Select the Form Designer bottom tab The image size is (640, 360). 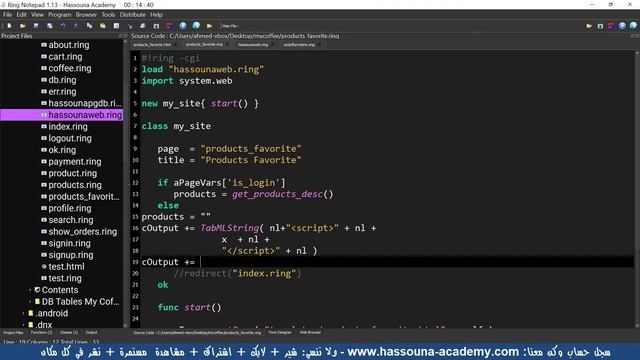(x=280, y=333)
